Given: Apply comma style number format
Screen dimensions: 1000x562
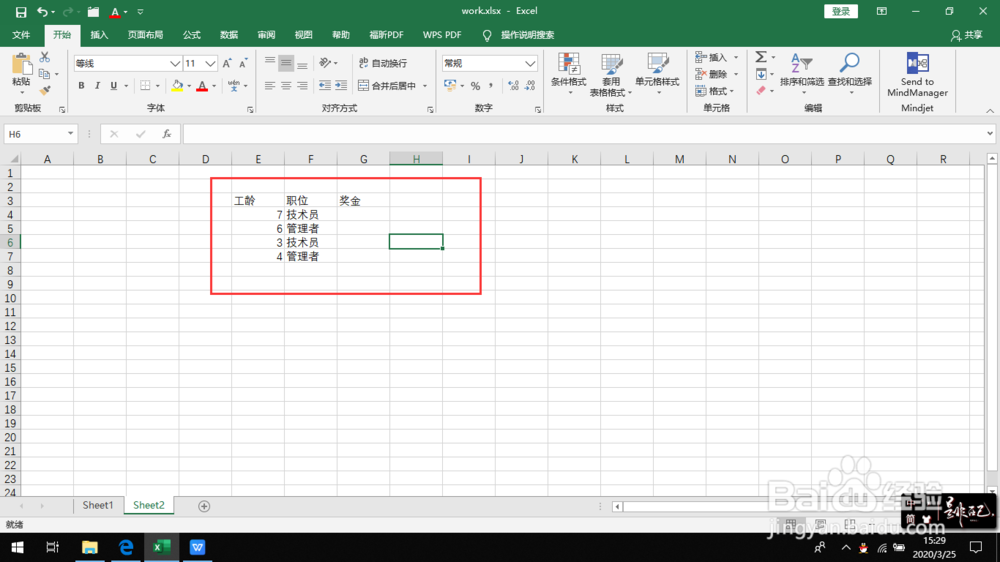Looking at the screenshot, I should click(491, 85).
